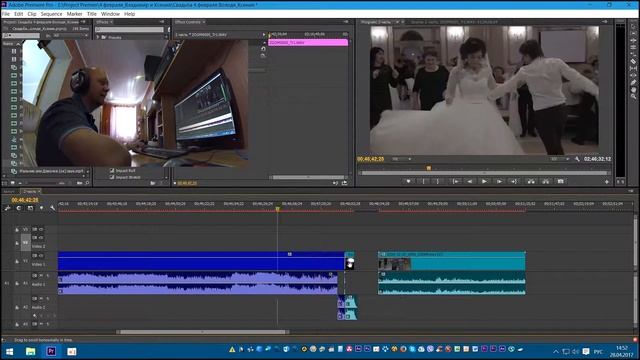640x360 pixels.
Task: Open the Program monitor panel menu
Action: pos(605,22)
